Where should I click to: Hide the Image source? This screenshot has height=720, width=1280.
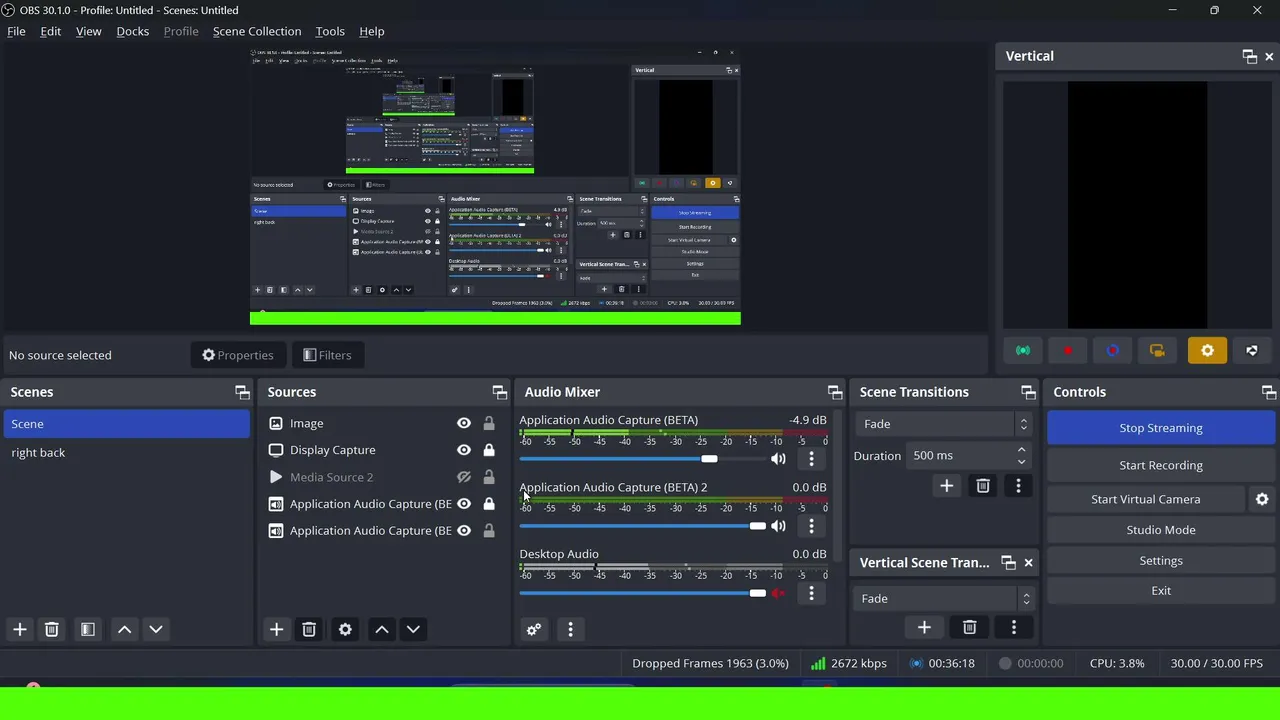[x=464, y=423]
